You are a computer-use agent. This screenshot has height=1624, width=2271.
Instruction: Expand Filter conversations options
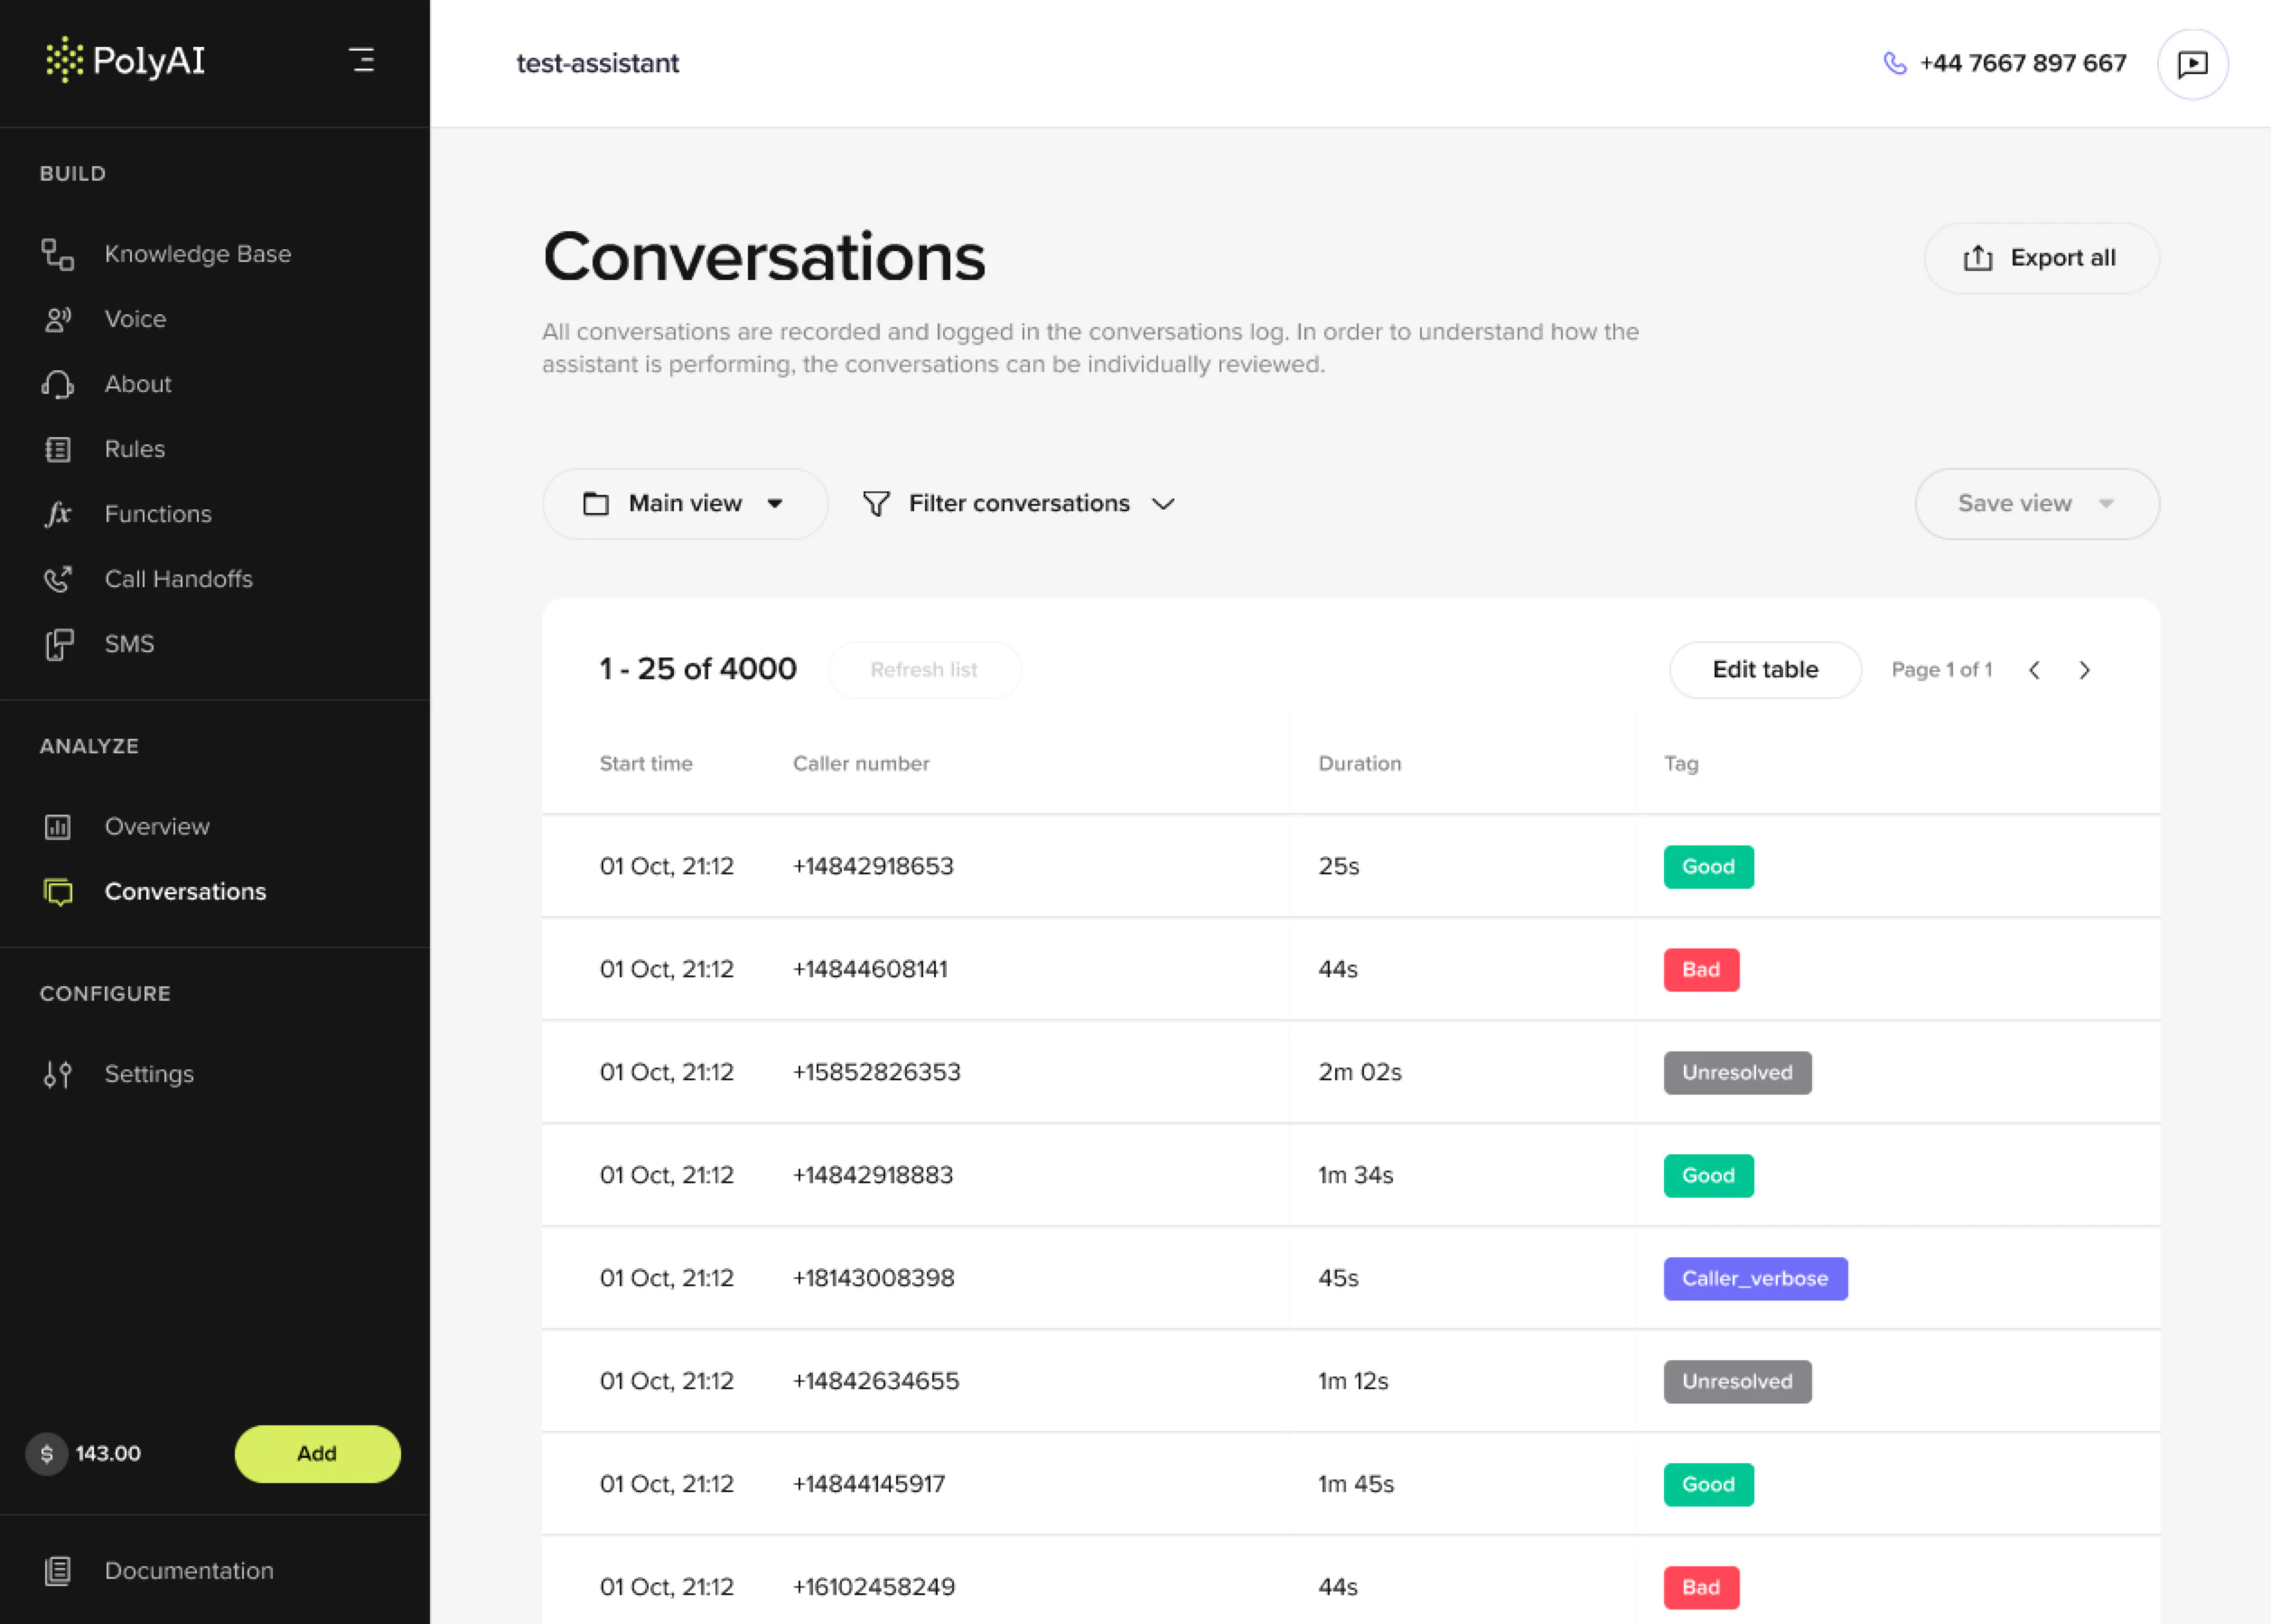click(1018, 504)
